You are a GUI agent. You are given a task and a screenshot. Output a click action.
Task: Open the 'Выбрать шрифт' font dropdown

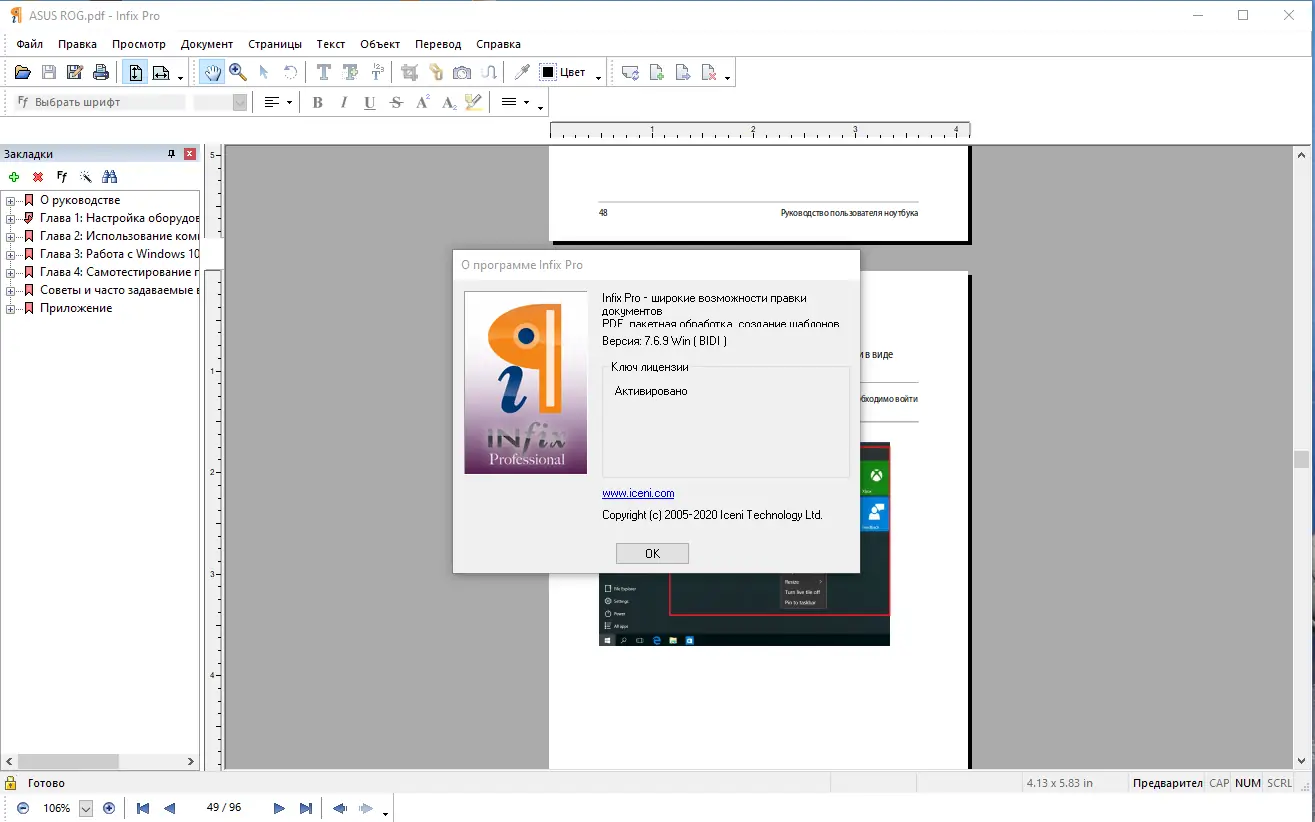point(100,102)
